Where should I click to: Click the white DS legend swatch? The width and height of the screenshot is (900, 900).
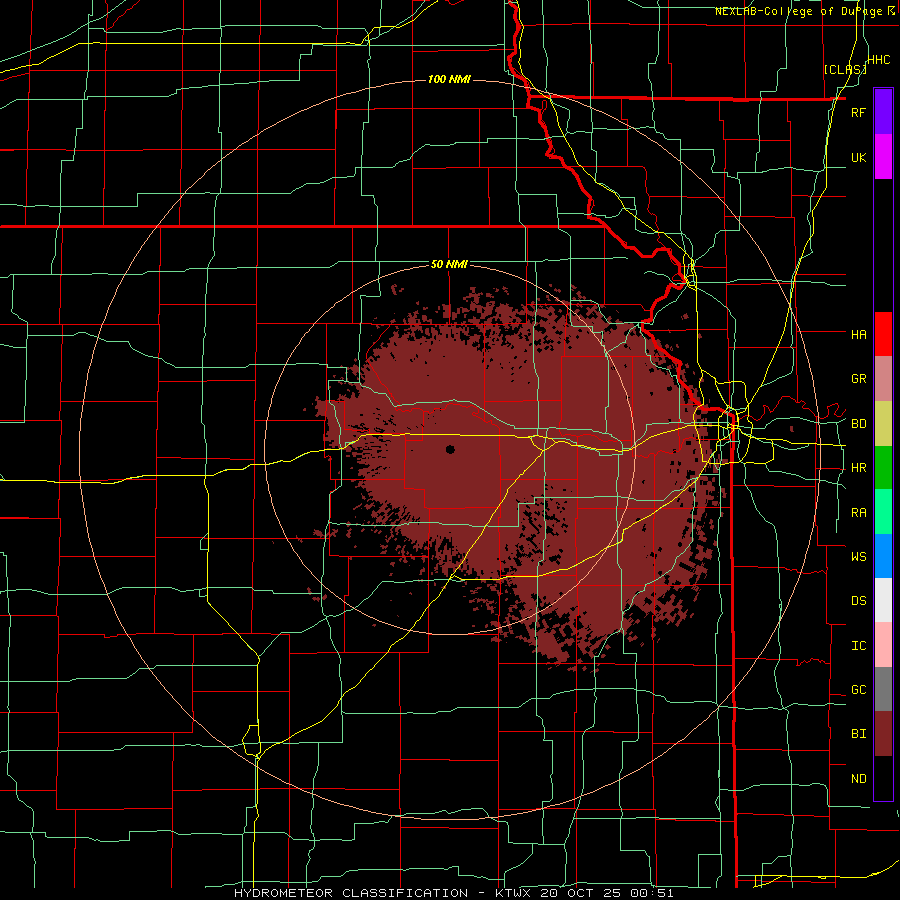coord(883,600)
